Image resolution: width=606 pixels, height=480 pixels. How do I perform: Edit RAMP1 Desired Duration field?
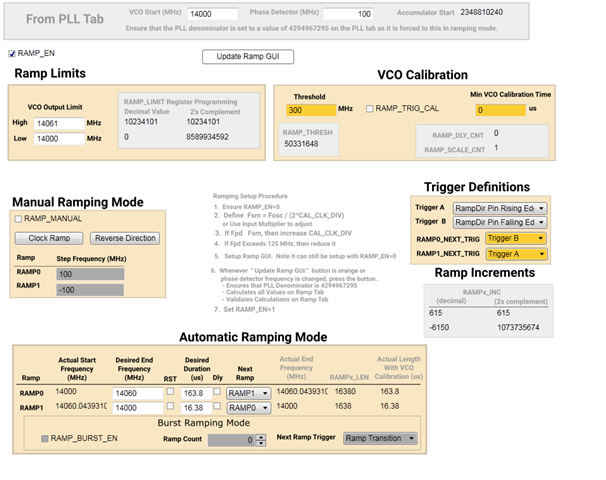click(x=196, y=408)
